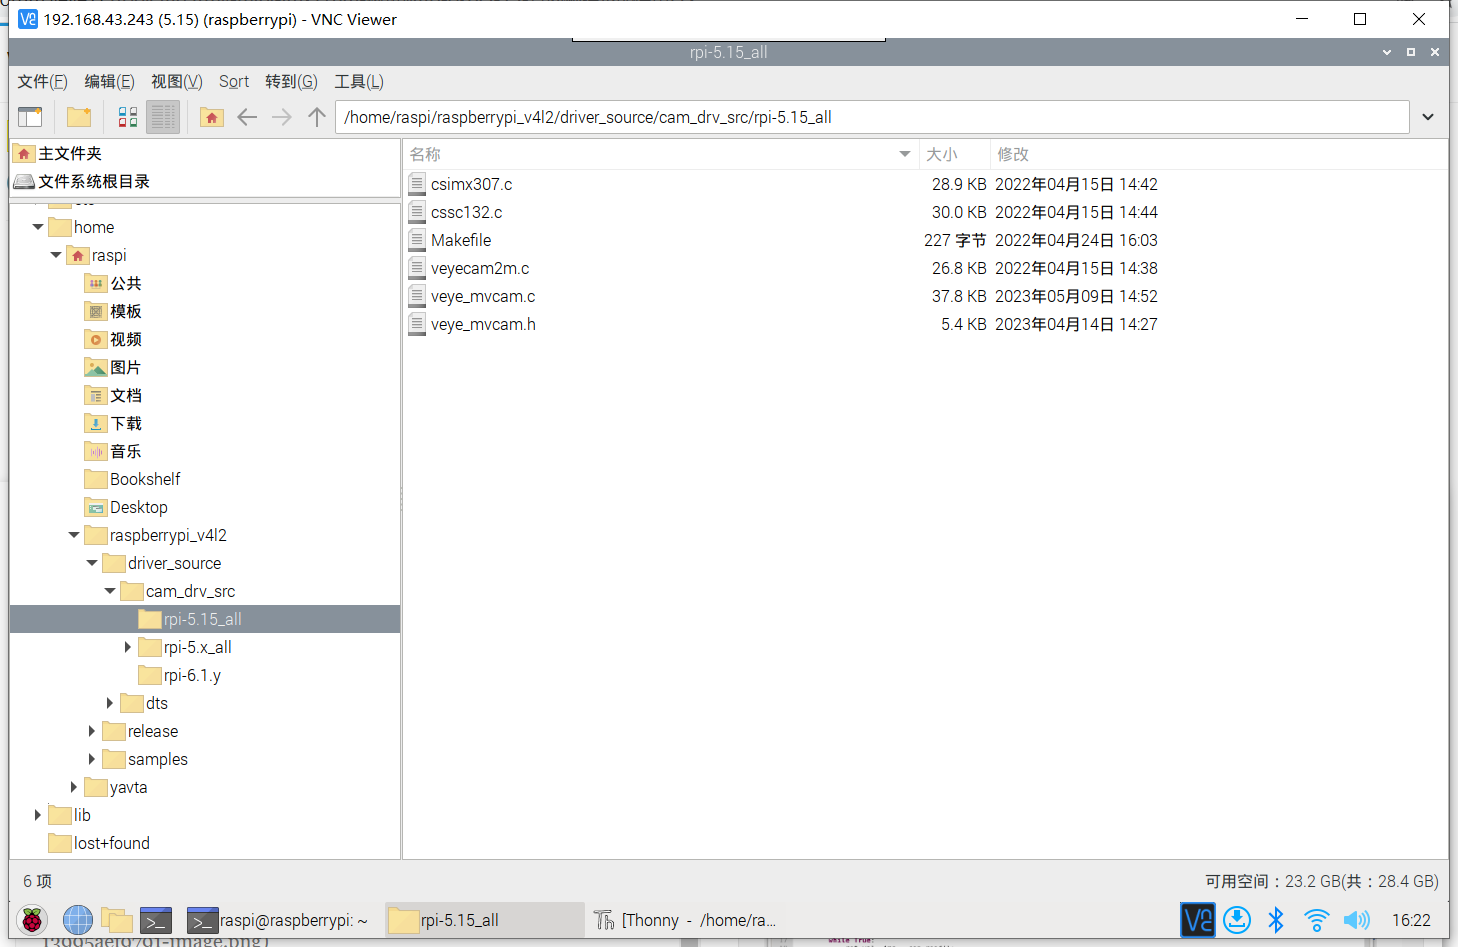Image resolution: width=1458 pixels, height=947 pixels.
Task: Switch to the Thonny taskbar window
Action: click(x=686, y=920)
